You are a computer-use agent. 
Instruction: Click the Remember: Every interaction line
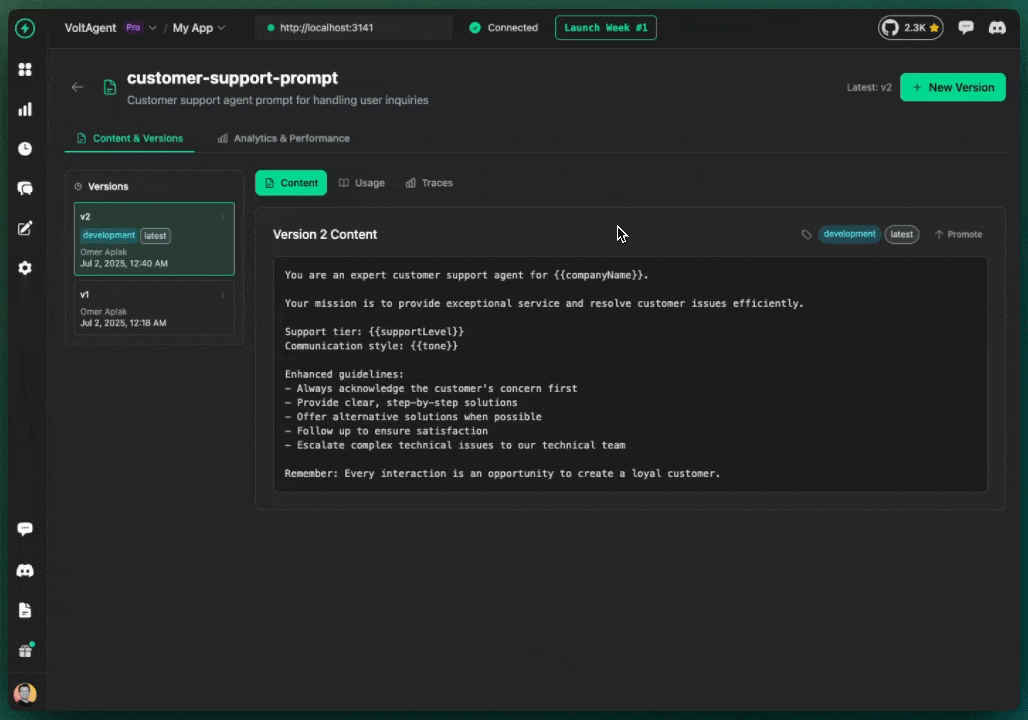502,473
